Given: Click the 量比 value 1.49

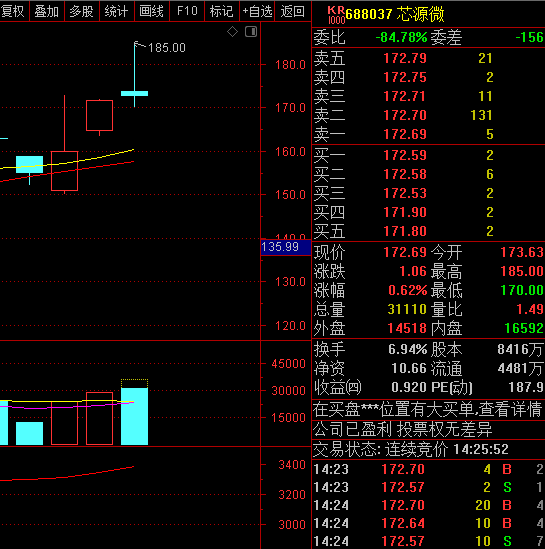Looking at the screenshot, I should (x=530, y=309).
